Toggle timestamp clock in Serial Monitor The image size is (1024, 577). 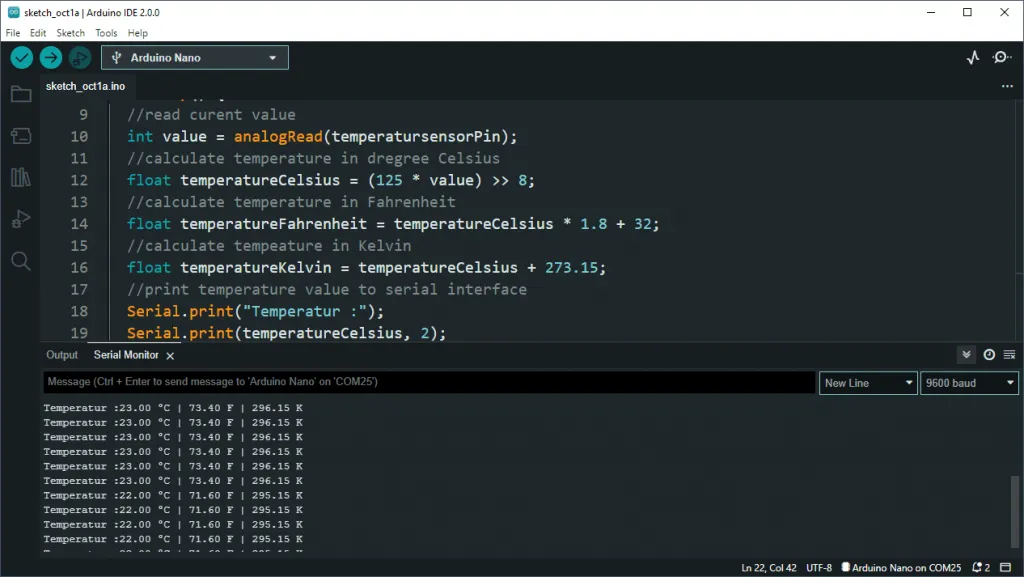[x=989, y=355]
